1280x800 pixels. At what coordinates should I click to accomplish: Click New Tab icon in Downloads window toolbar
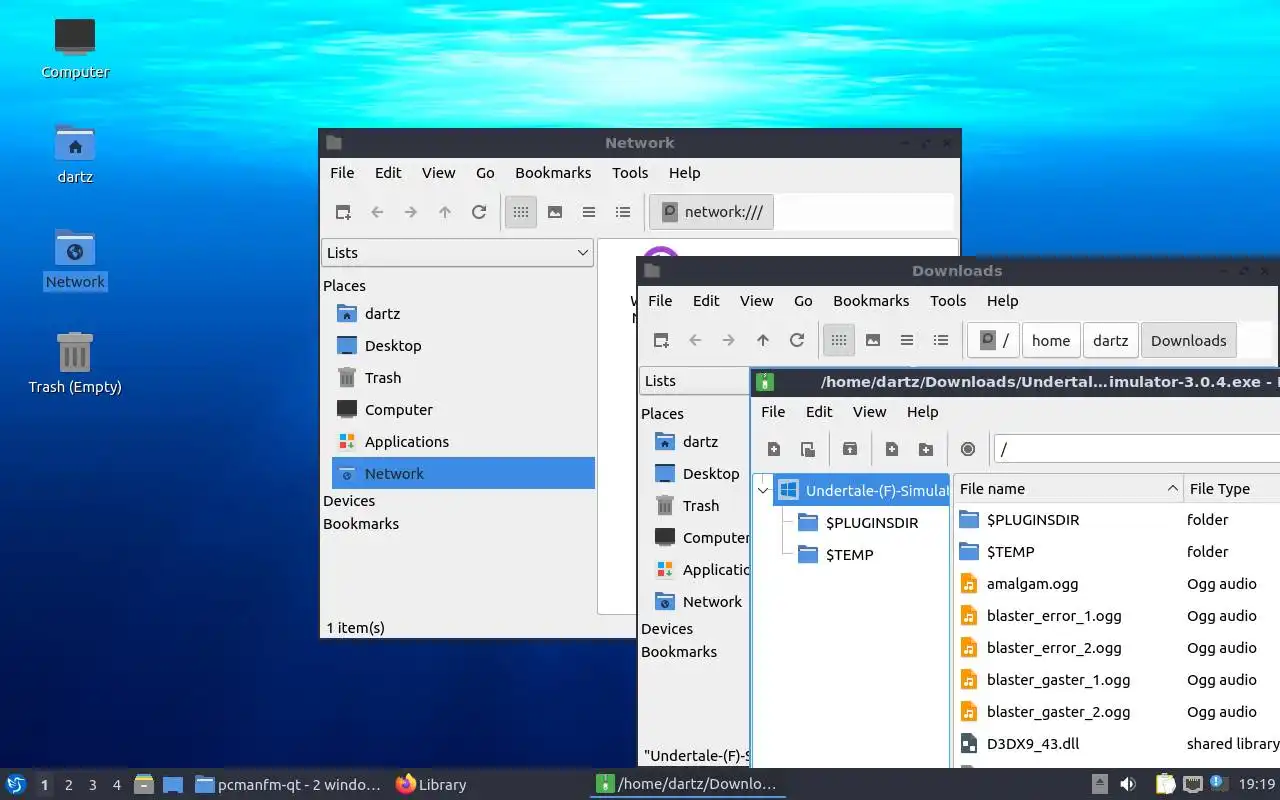661,340
